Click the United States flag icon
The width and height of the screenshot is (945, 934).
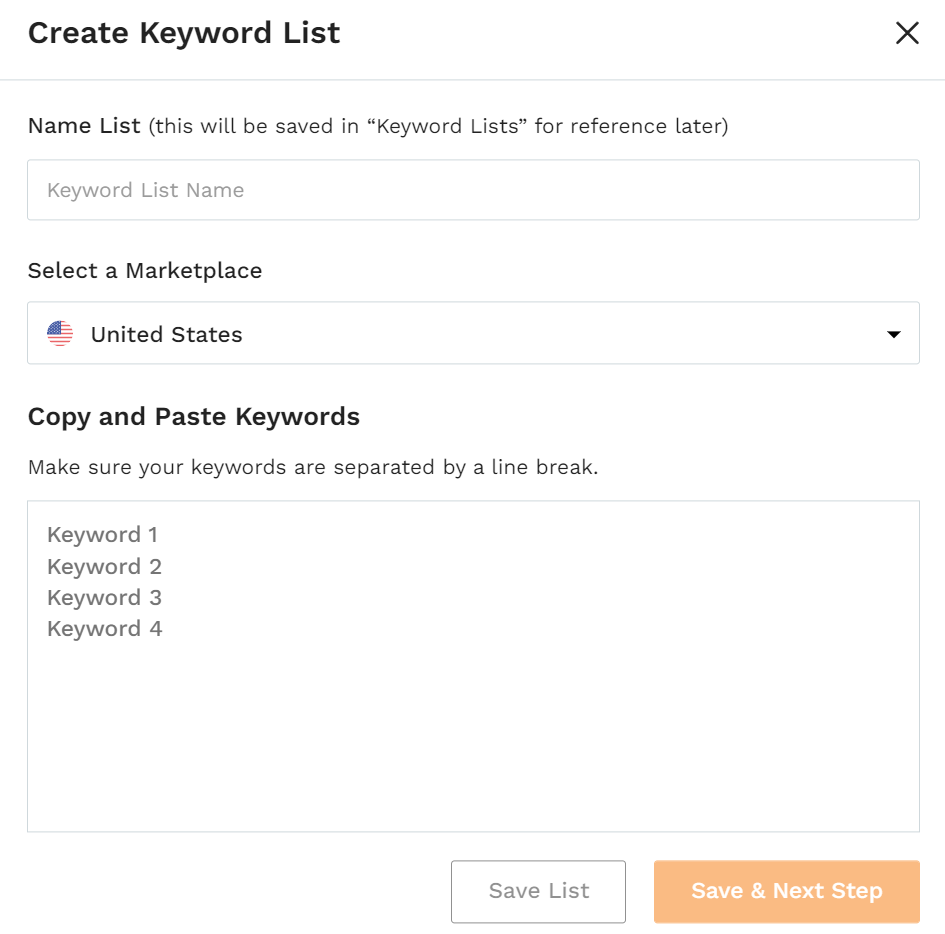click(x=60, y=333)
